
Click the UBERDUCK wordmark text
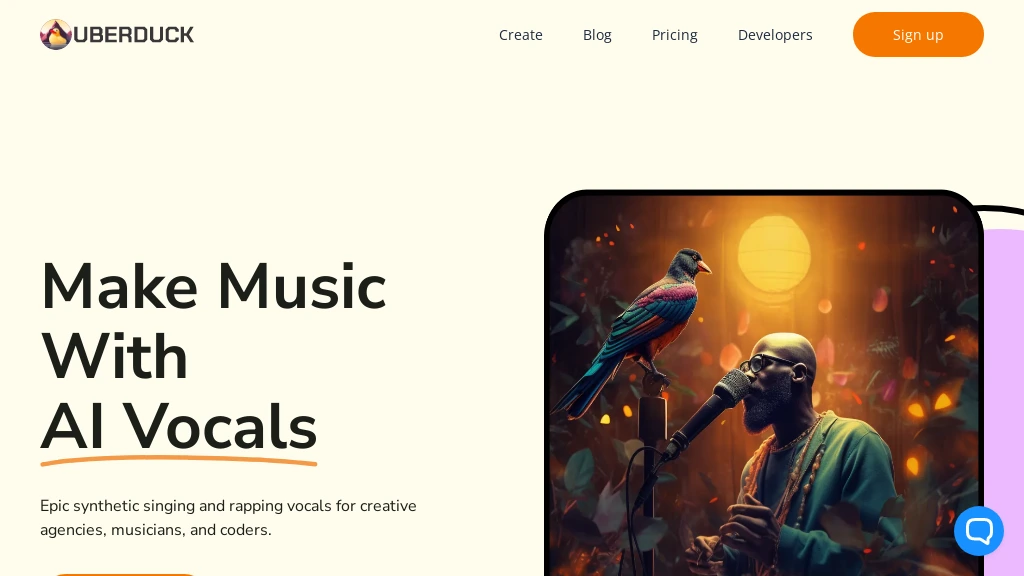133,35
